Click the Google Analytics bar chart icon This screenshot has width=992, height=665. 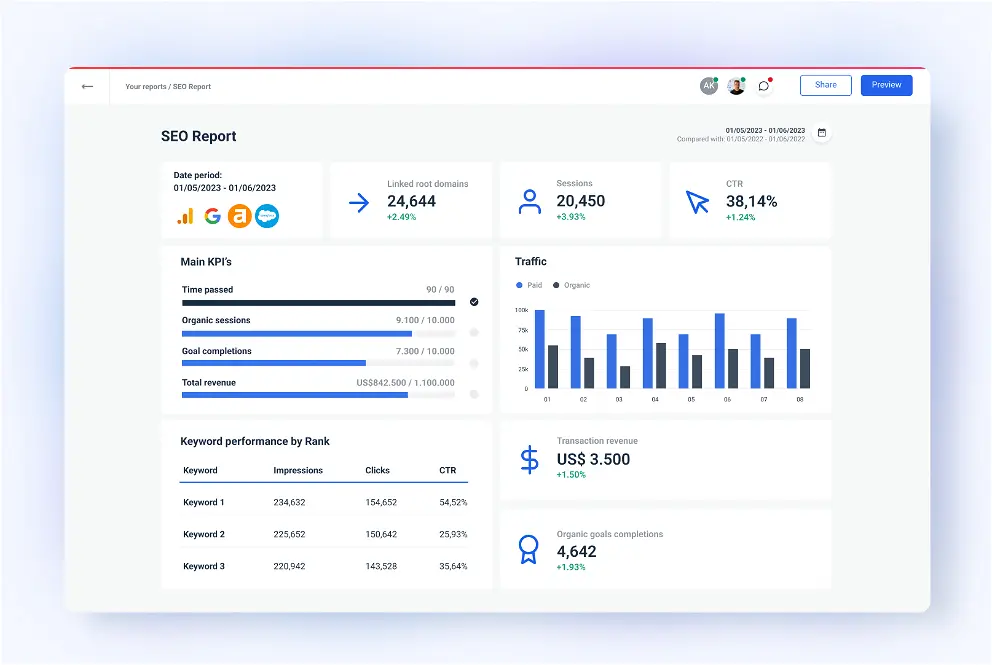pos(185,216)
